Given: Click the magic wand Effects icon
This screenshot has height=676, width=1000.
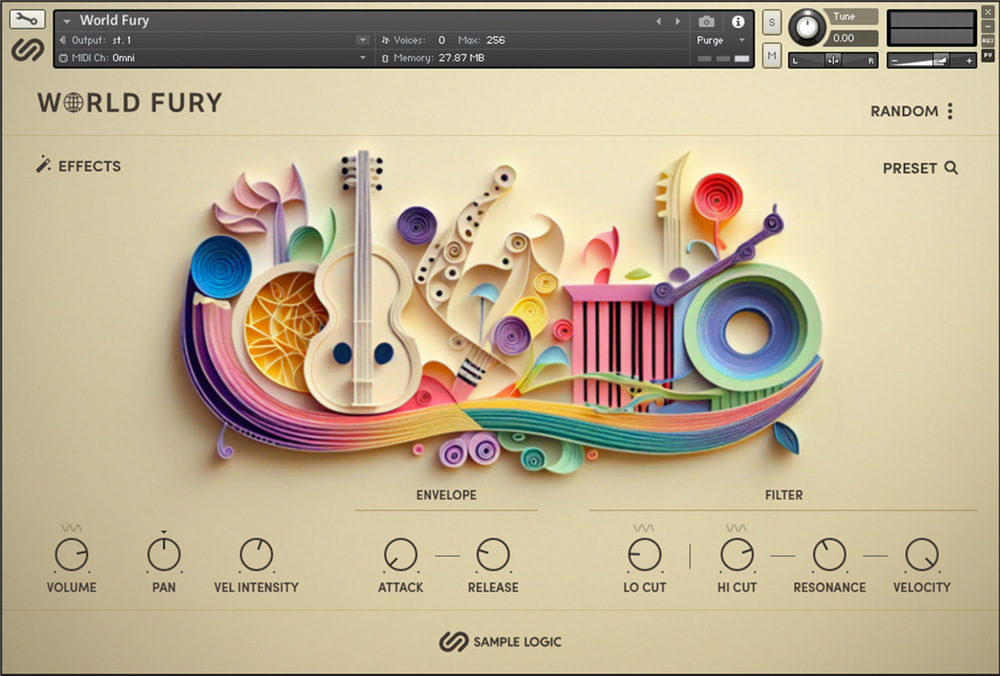Looking at the screenshot, I should point(43,165).
